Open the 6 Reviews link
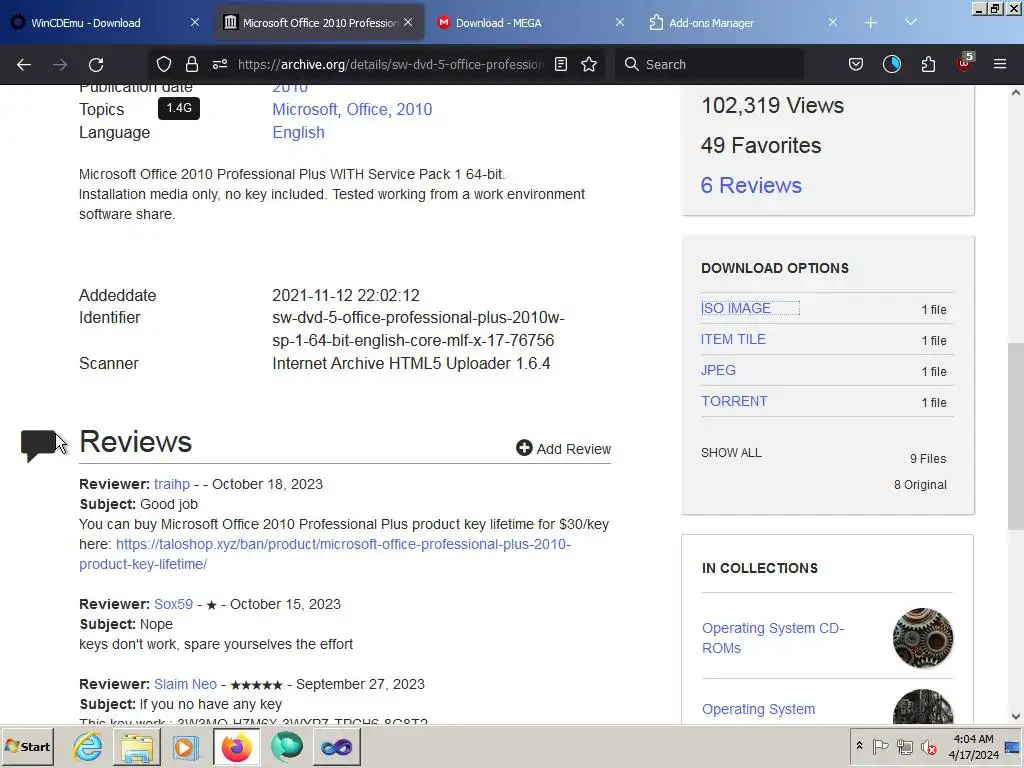 pos(751,185)
